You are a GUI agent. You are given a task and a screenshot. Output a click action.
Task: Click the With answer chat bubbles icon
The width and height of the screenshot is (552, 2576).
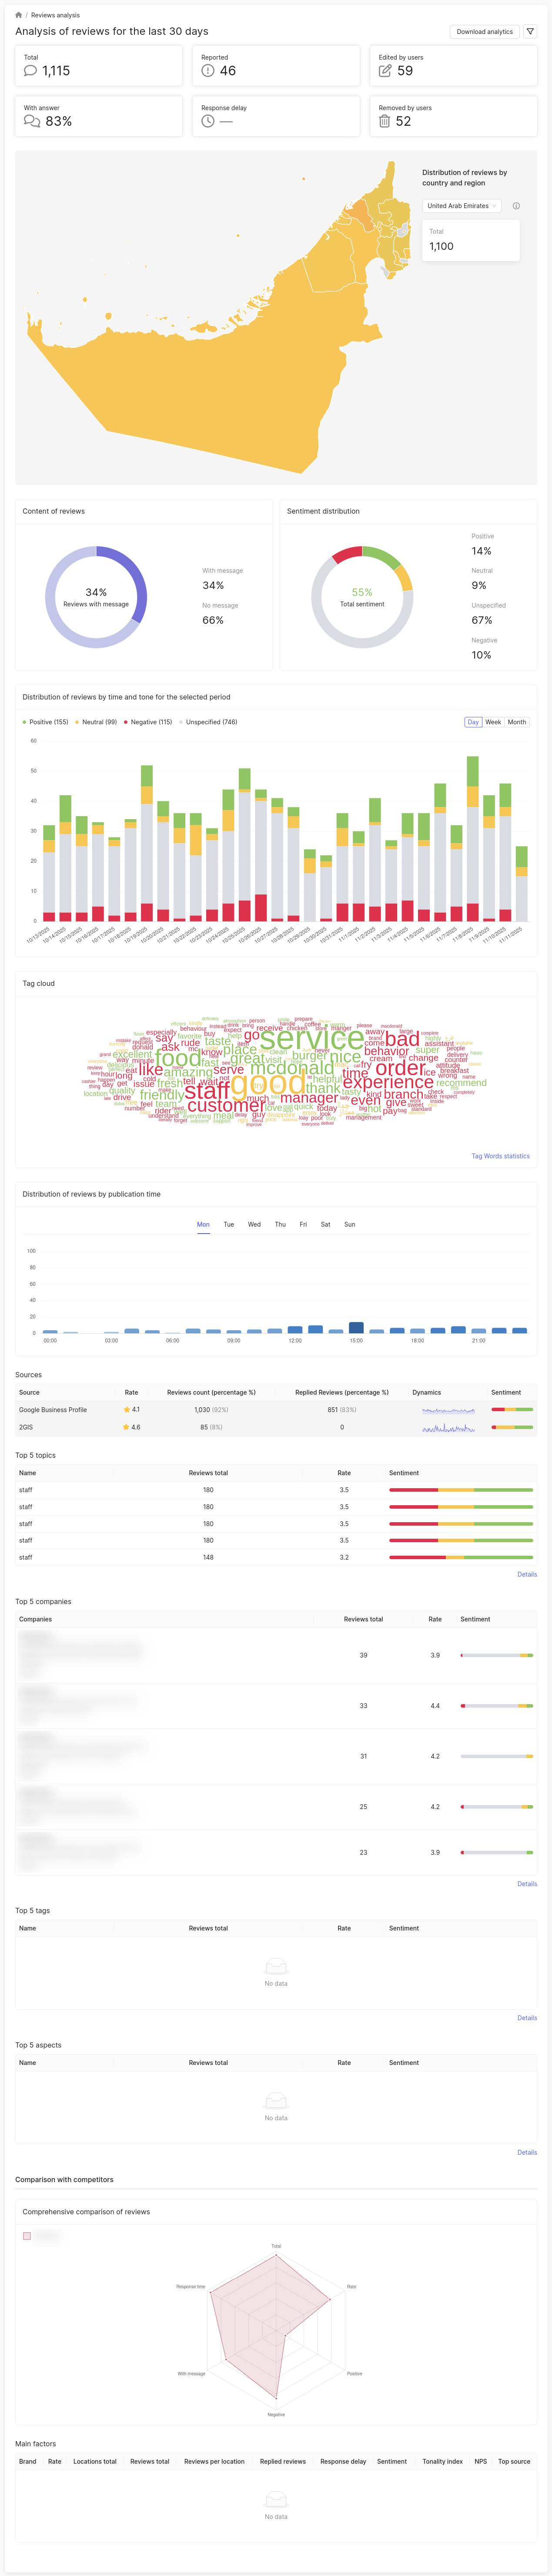point(32,121)
